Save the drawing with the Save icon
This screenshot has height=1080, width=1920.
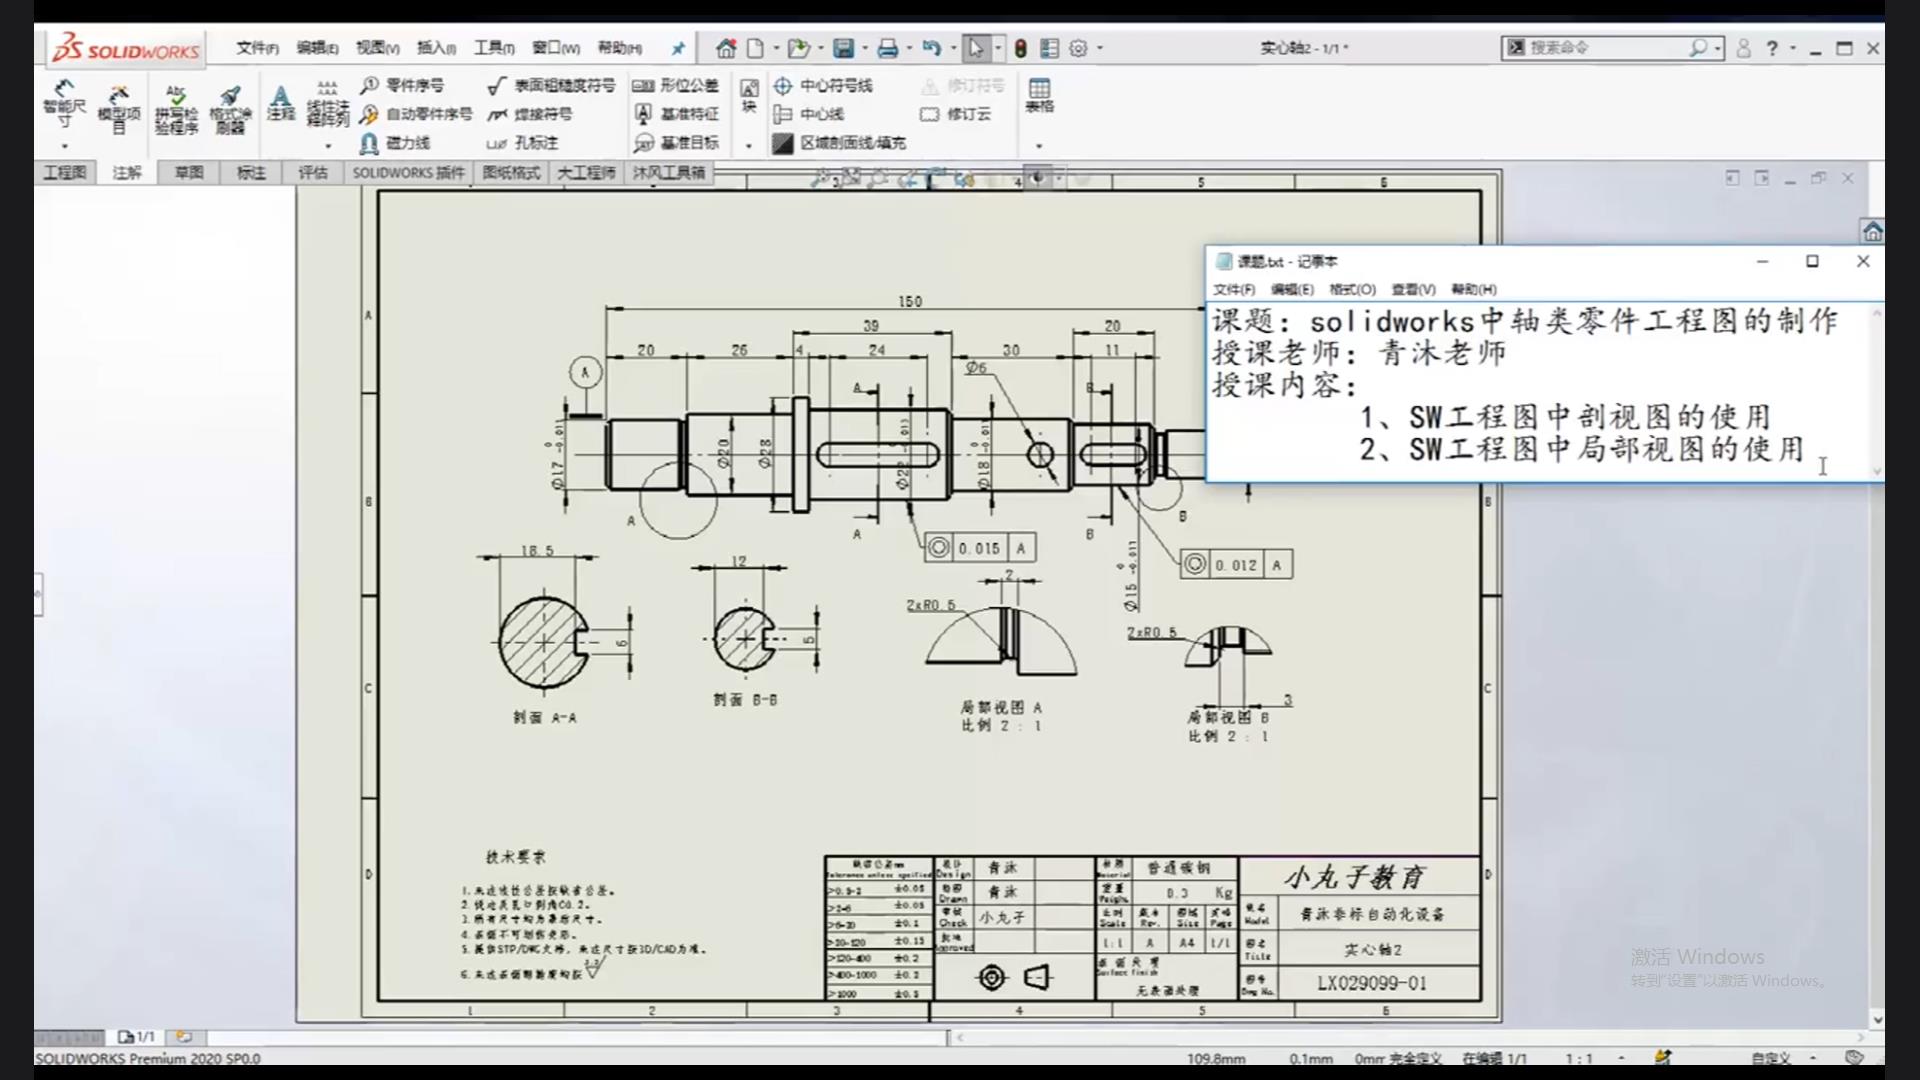pos(843,48)
